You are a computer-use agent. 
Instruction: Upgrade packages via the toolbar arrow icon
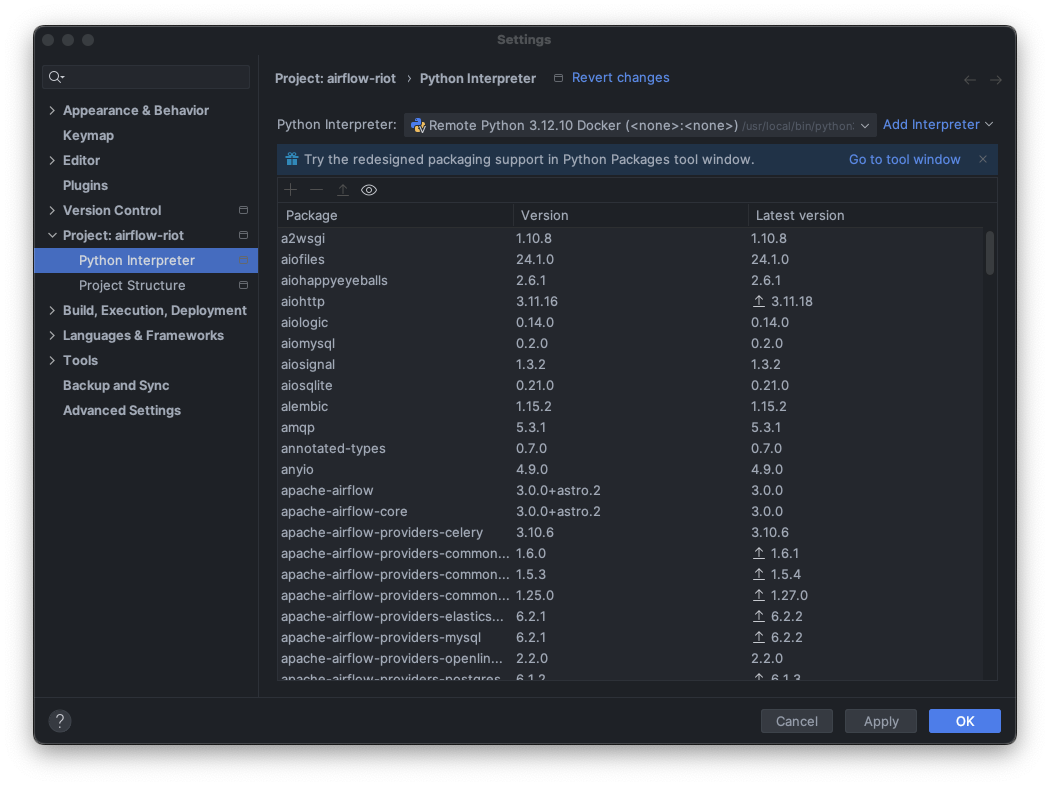[x=343, y=189]
